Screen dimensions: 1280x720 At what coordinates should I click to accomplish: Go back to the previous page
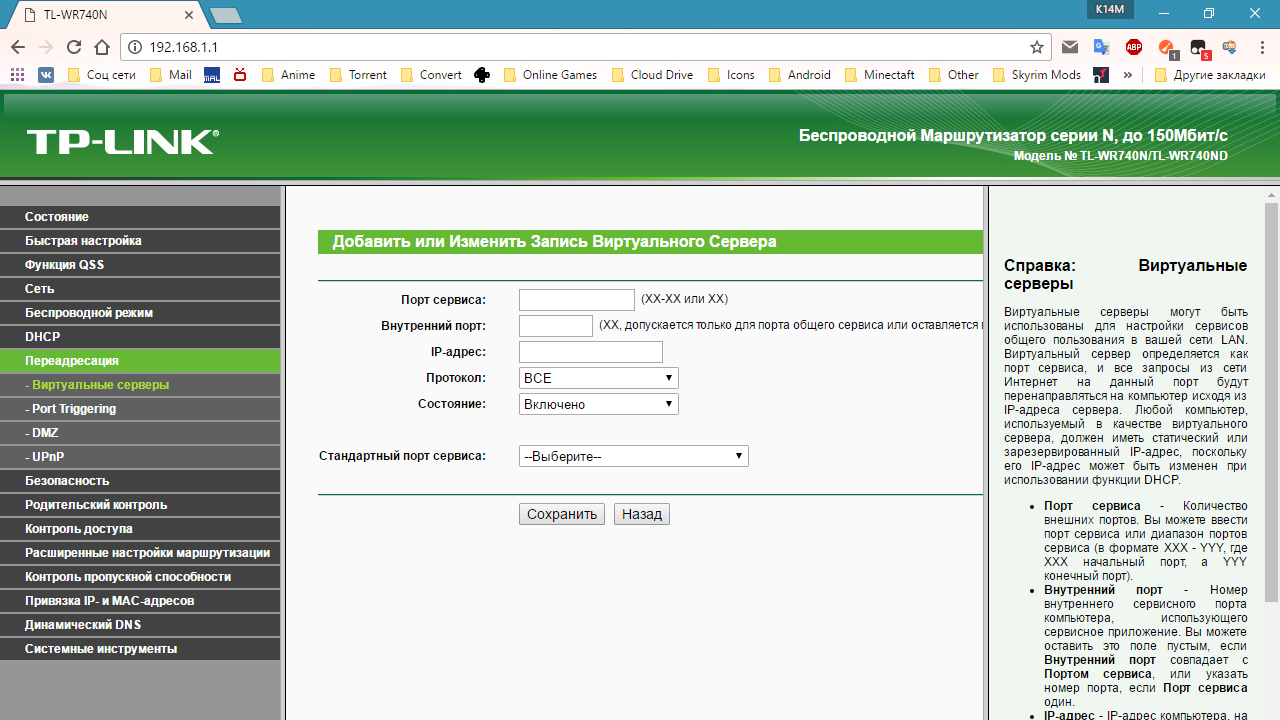click(18, 47)
